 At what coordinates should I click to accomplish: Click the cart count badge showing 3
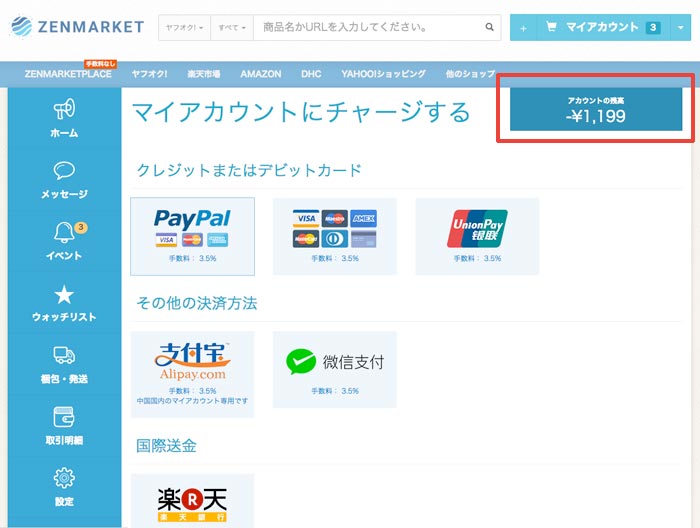click(653, 28)
